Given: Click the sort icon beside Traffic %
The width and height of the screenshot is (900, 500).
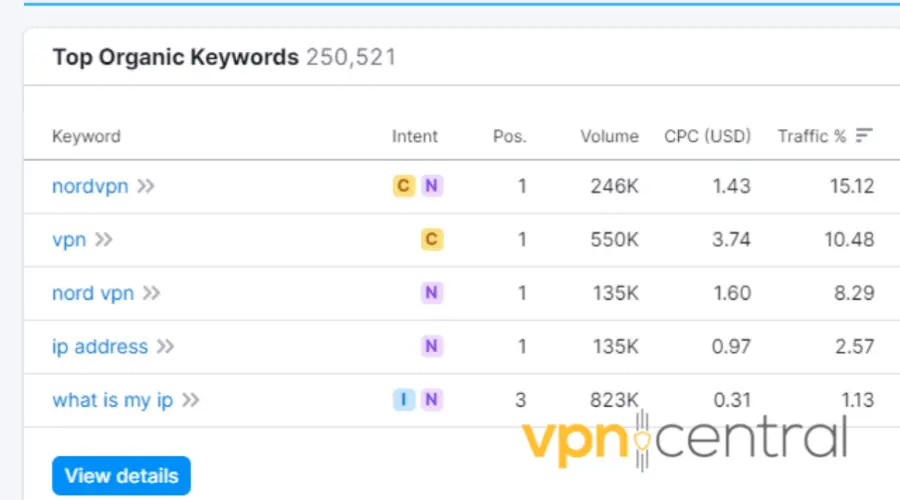Looking at the screenshot, I should 864,136.
